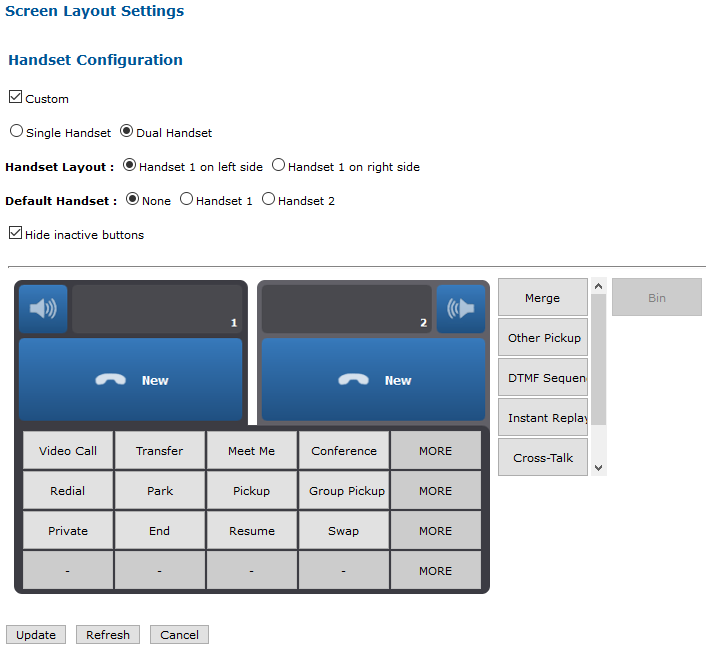This screenshot has width=706, height=652.
Task: Toggle the Custom checkbox
Action: pyautogui.click(x=15, y=97)
